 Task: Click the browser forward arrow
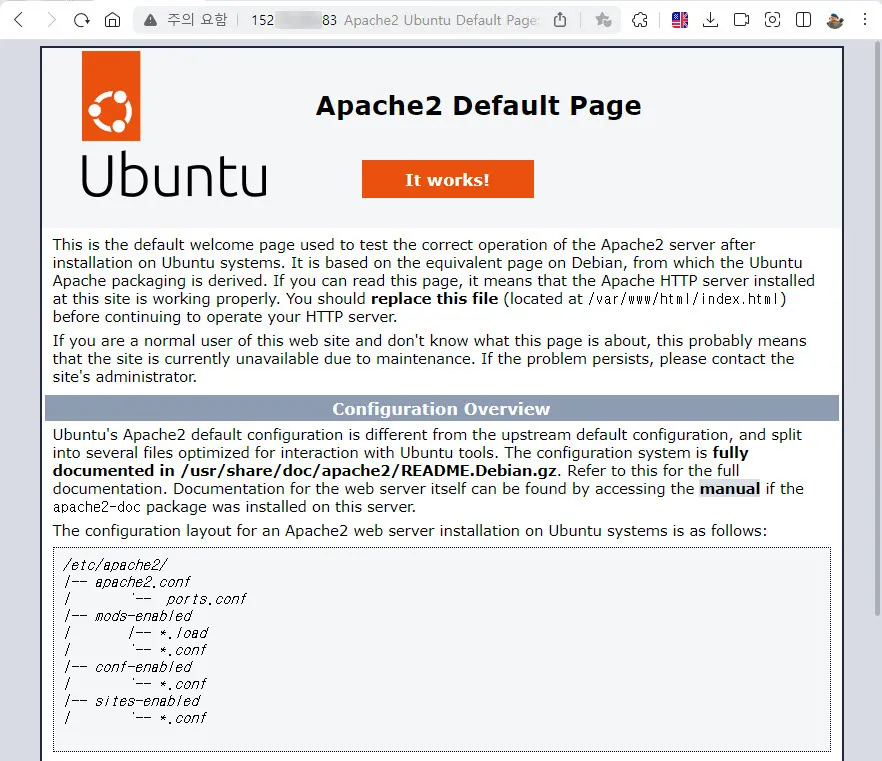pyautogui.click(x=50, y=20)
